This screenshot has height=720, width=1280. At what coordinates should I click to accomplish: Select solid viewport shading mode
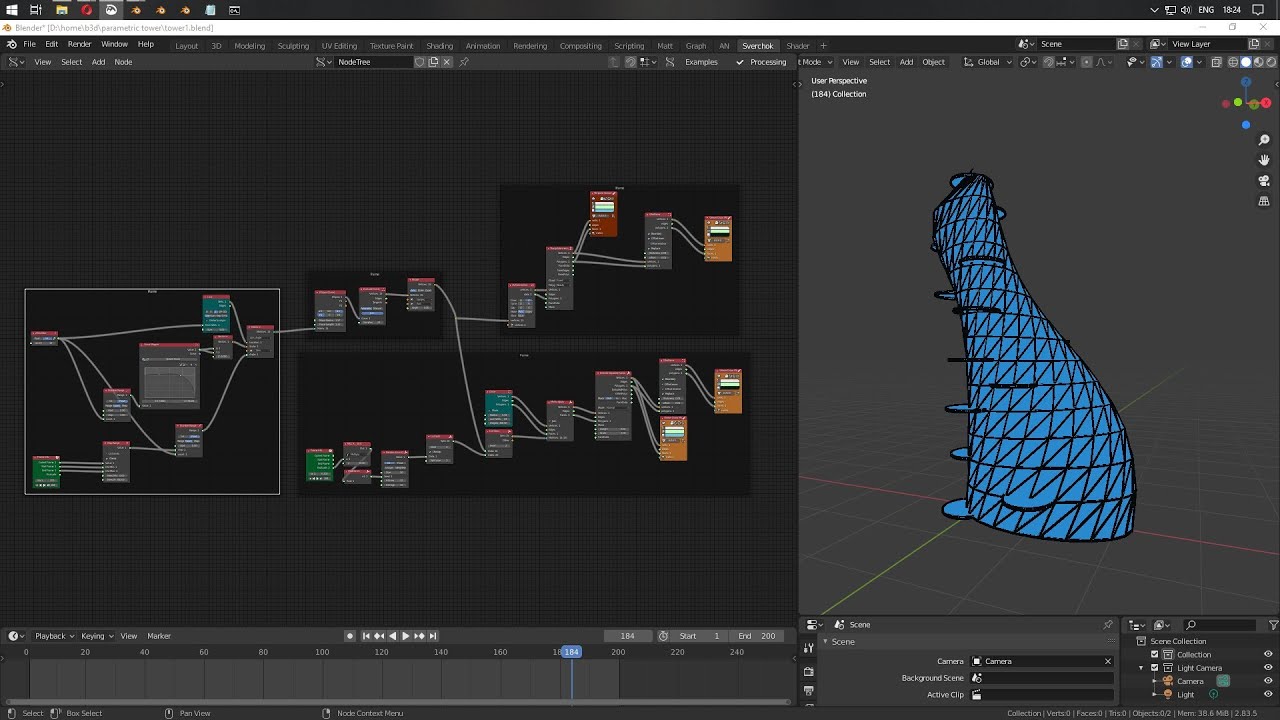(1245, 62)
